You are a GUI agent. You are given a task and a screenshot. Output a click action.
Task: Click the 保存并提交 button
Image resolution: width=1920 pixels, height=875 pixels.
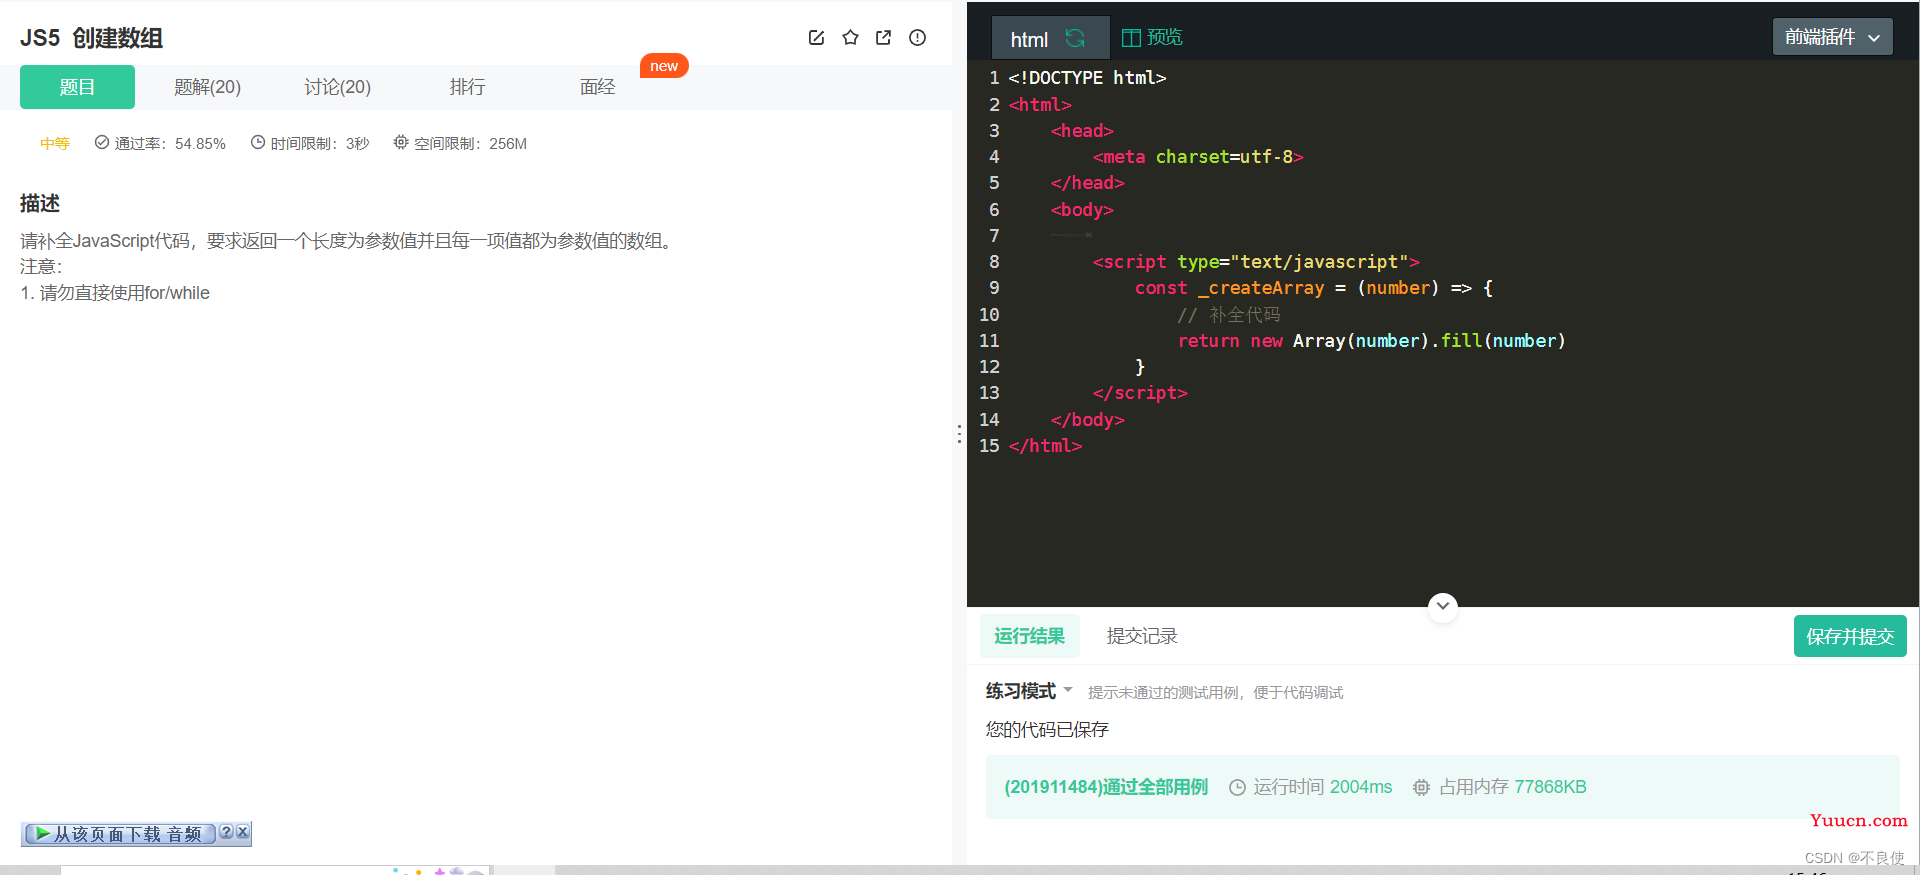tap(1850, 636)
